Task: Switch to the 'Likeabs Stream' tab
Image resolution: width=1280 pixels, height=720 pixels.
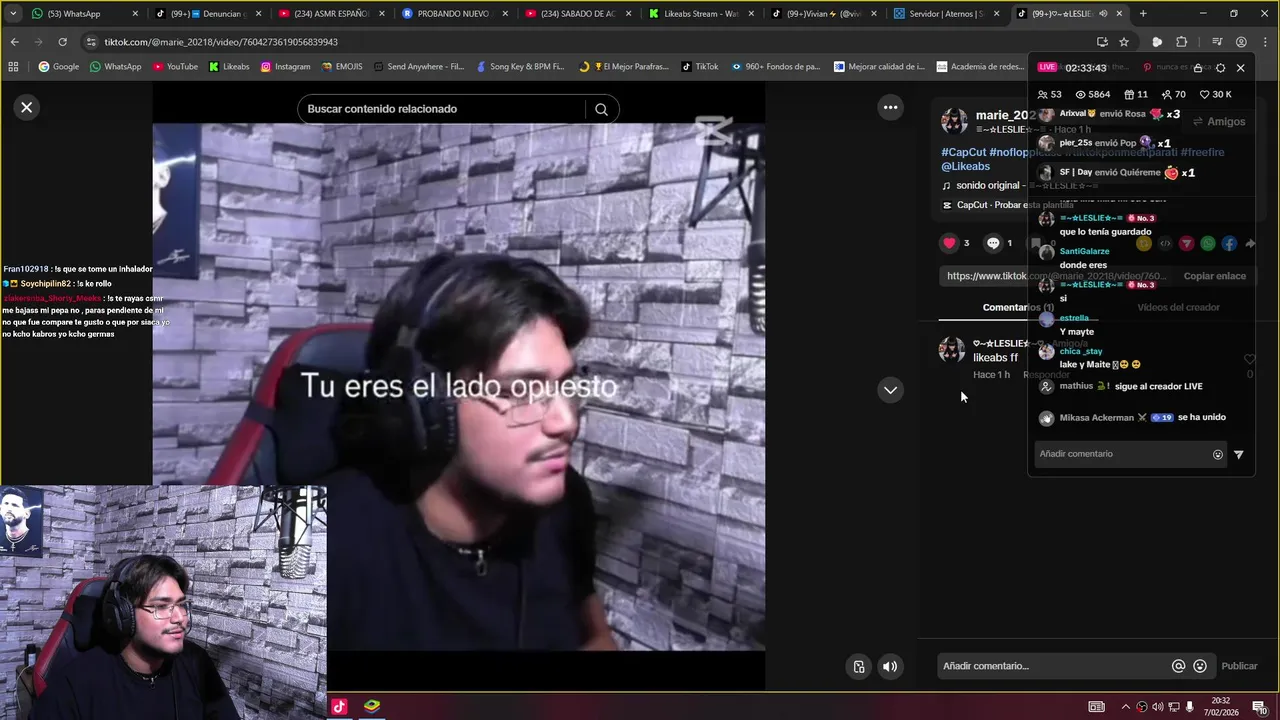Action: [x=703, y=14]
